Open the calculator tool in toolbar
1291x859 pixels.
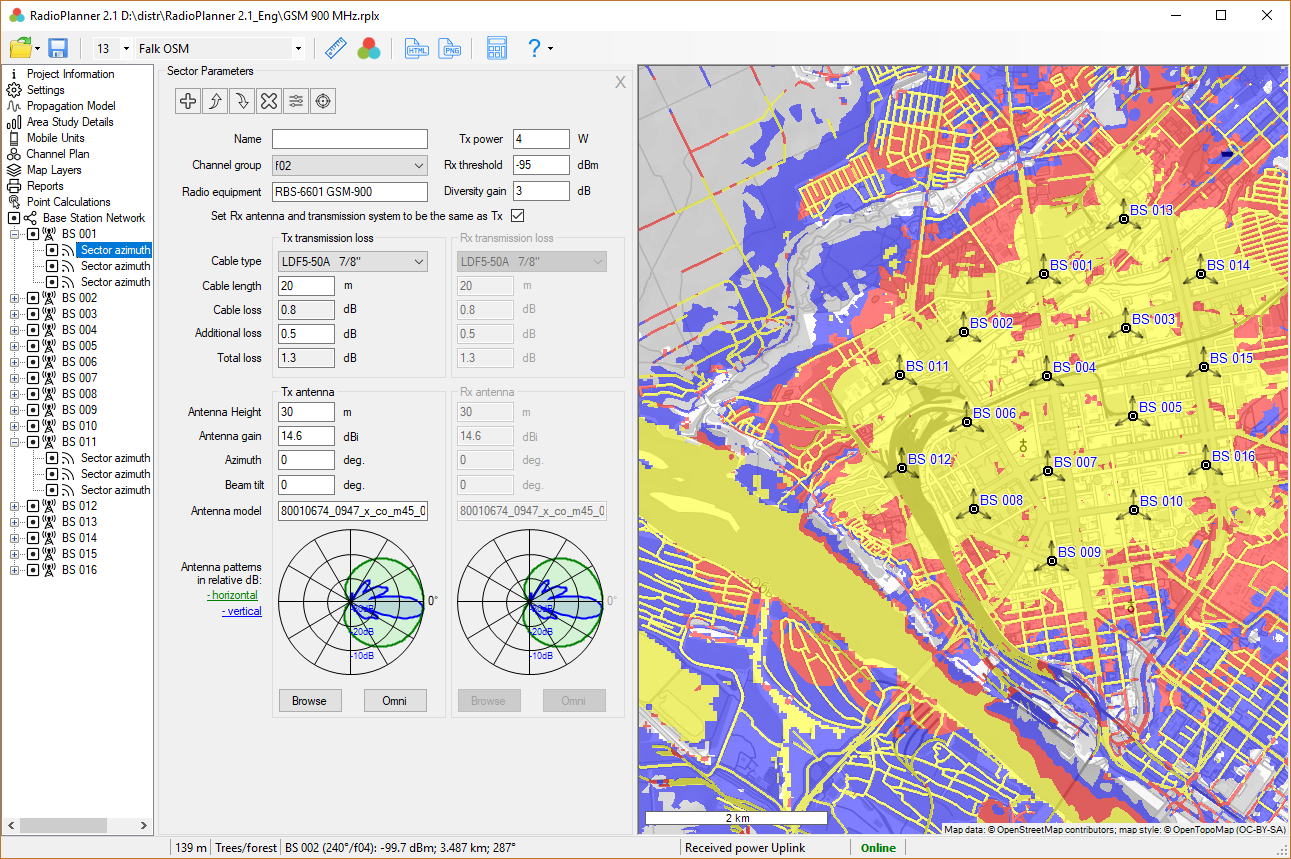coord(497,48)
